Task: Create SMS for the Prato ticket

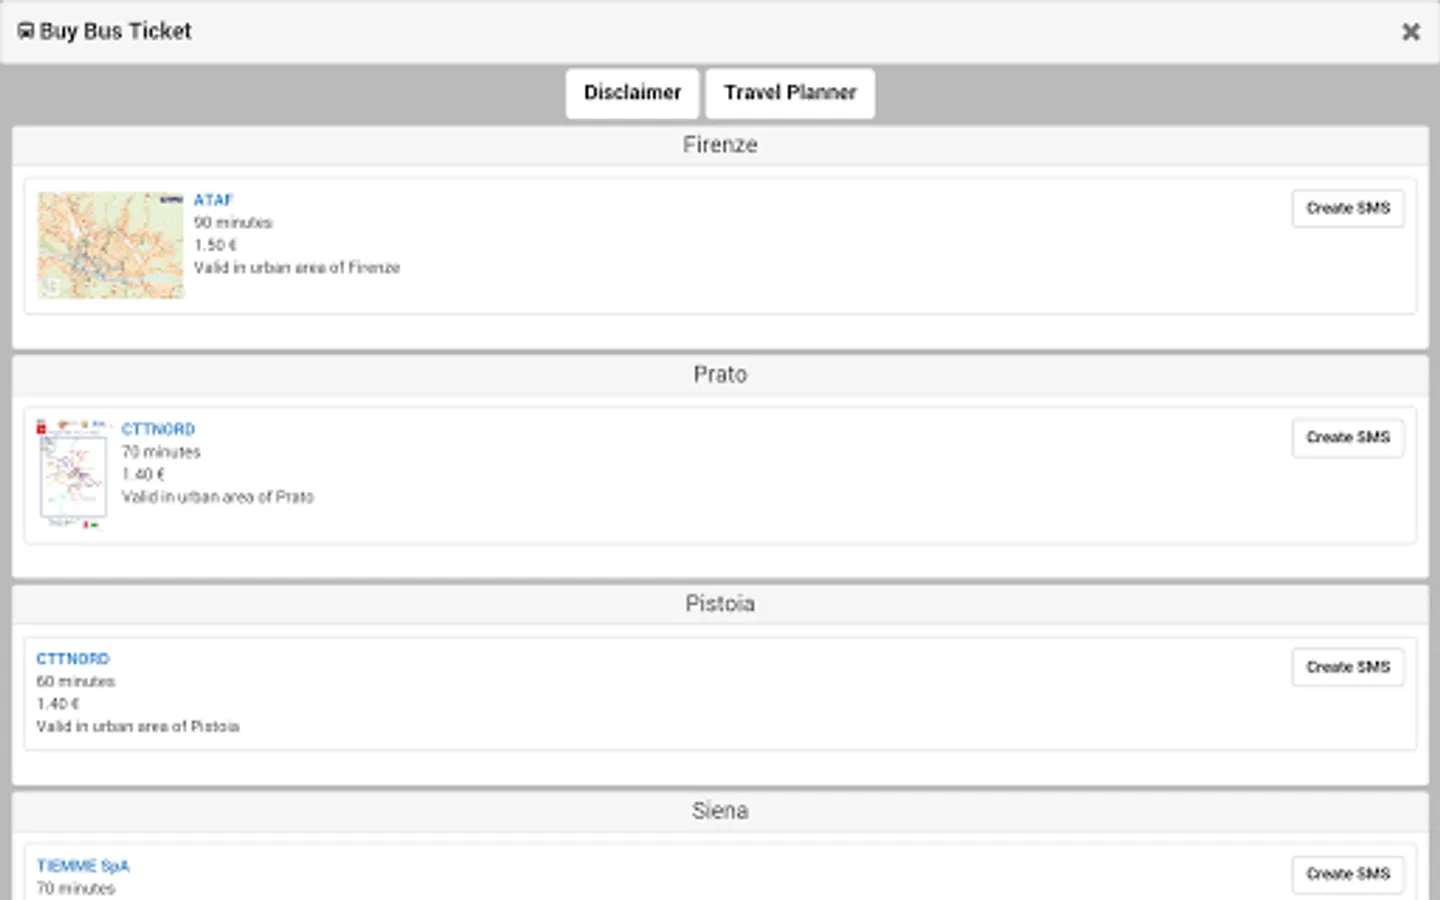Action: pyautogui.click(x=1348, y=437)
